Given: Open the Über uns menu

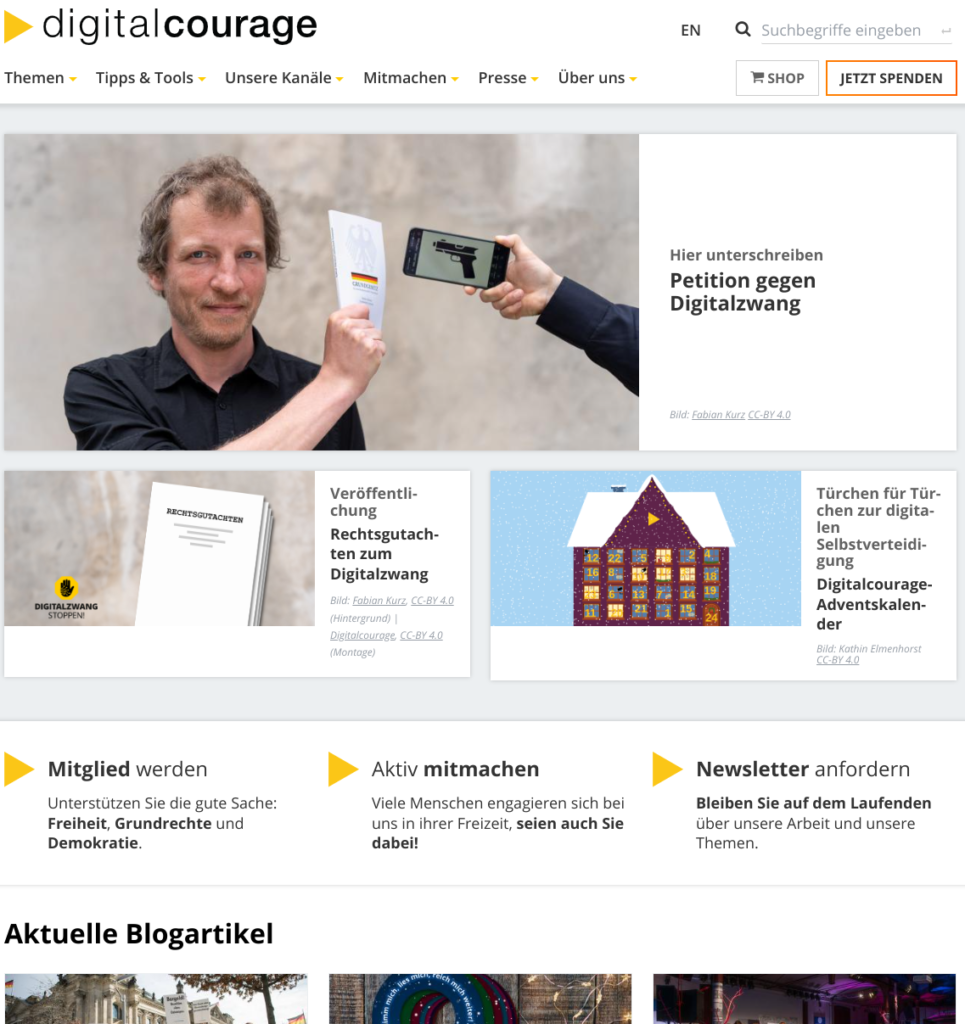Looking at the screenshot, I should [597, 78].
